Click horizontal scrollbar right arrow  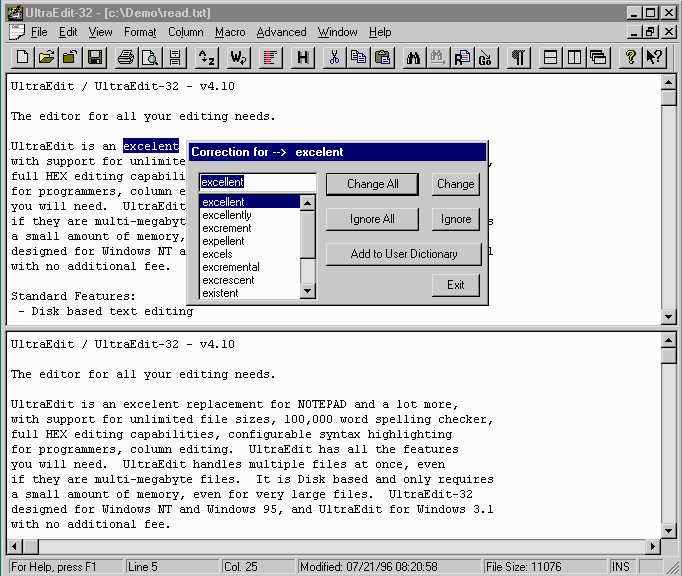(x=652, y=546)
